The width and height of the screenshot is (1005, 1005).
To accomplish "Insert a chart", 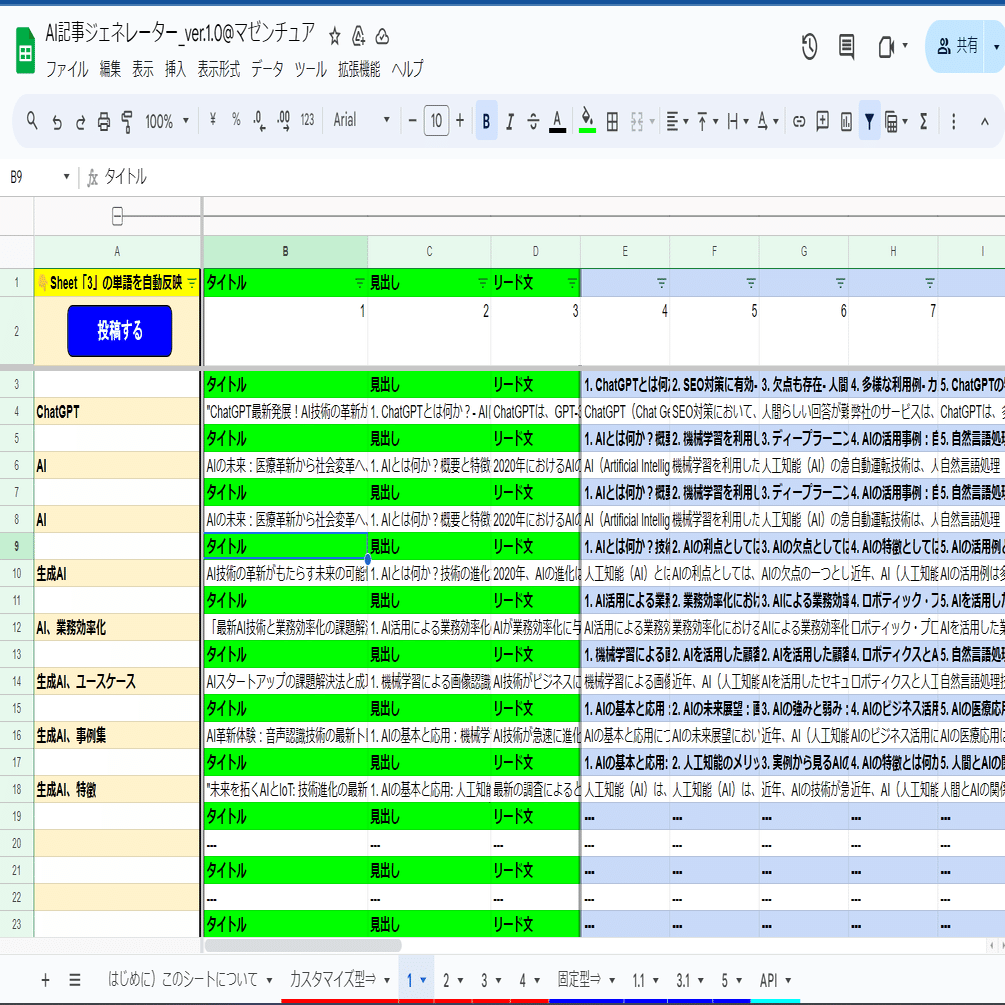I will pos(846,121).
